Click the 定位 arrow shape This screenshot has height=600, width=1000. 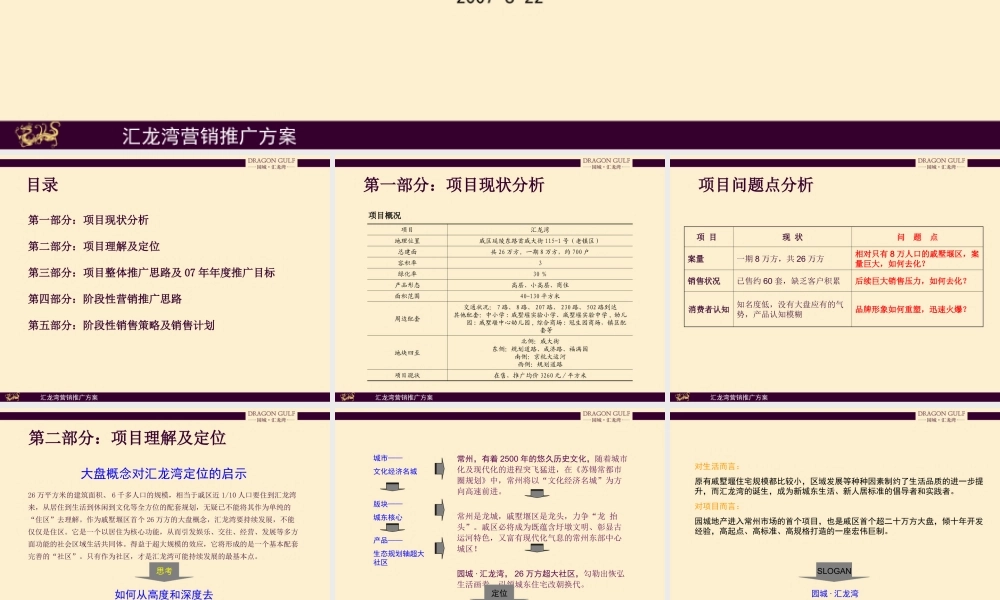click(x=499, y=592)
